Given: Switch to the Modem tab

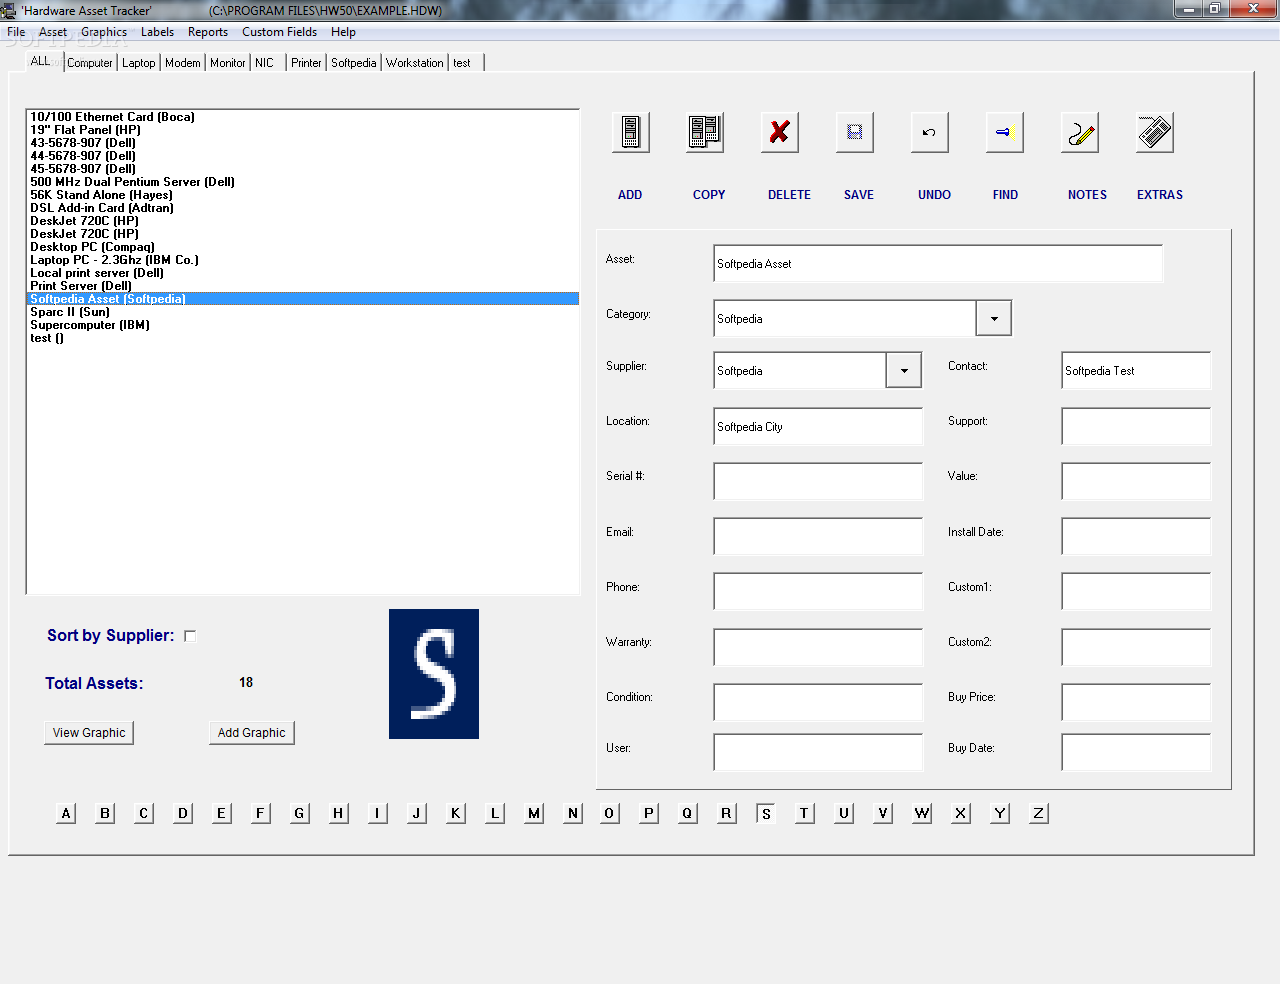Looking at the screenshot, I should pos(183,63).
